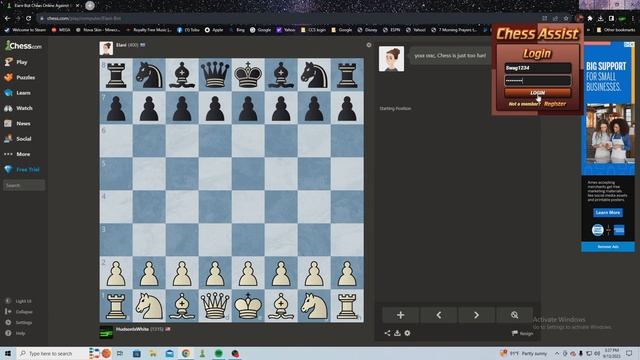This screenshot has width=640, height=360.
Task: Open browser downloads
Action: (x=600, y=18)
